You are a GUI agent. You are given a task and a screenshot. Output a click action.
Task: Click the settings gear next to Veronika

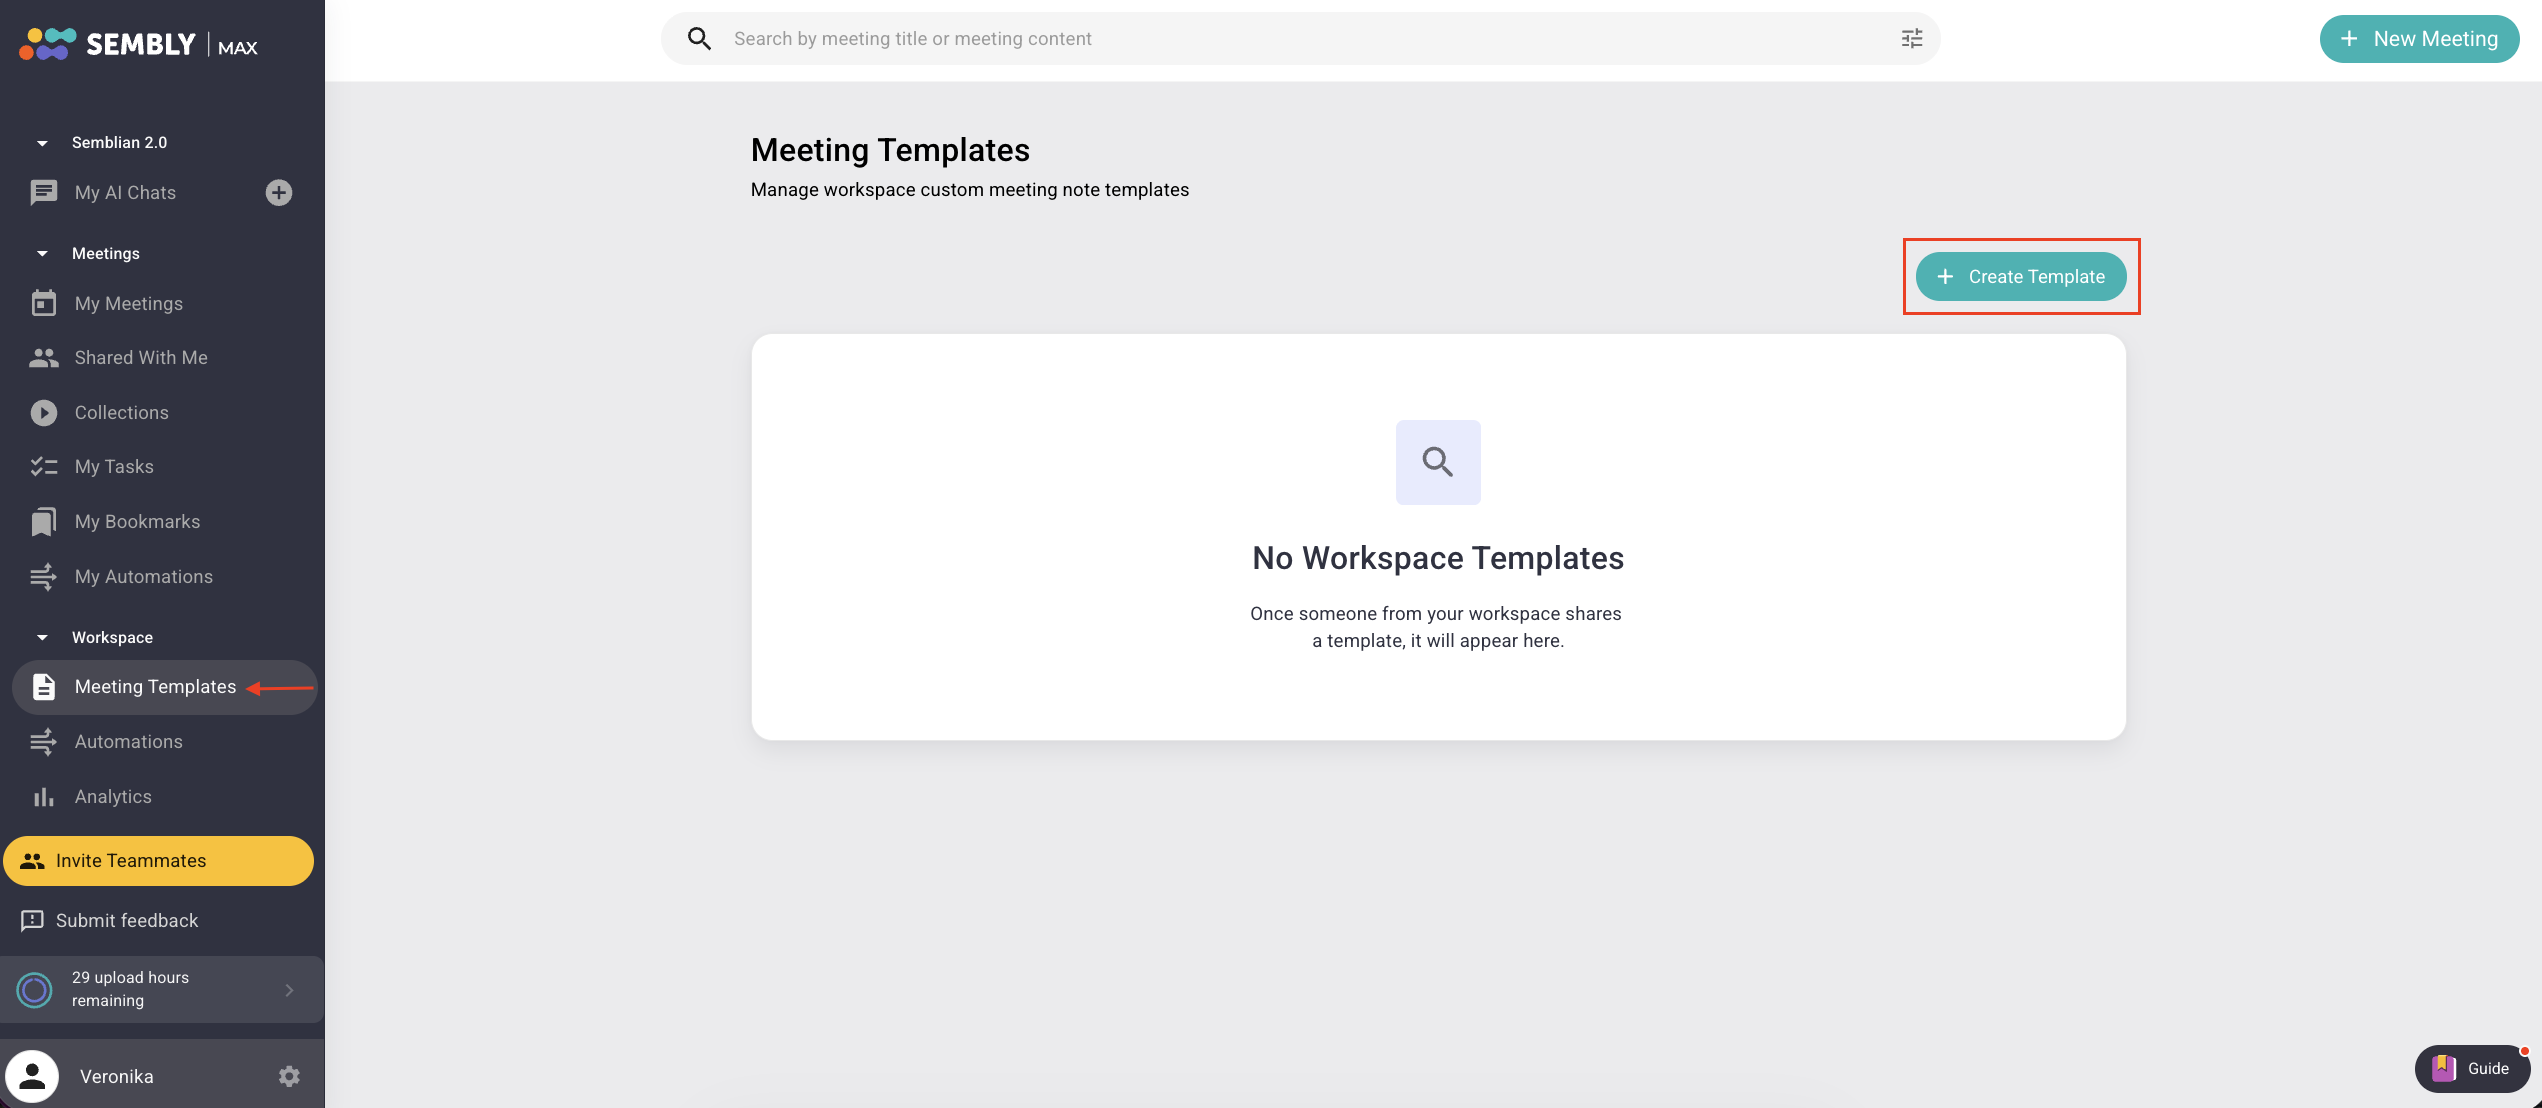point(289,1076)
